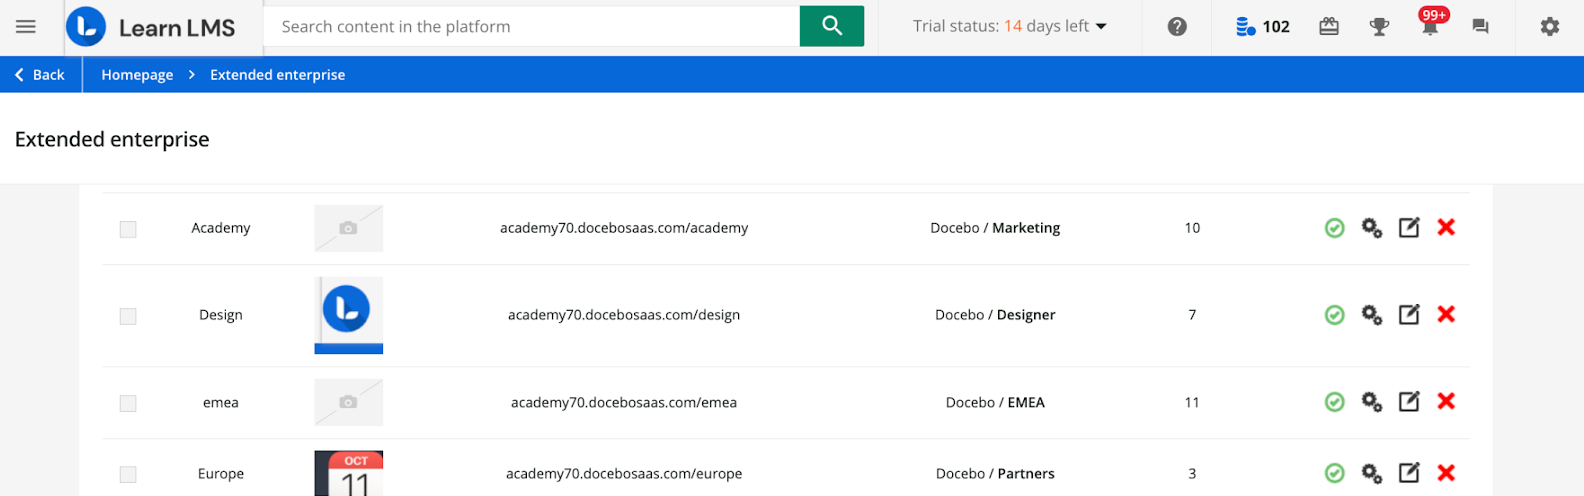Edit the Europe client entry
This screenshot has width=1584, height=496.
1409,473
